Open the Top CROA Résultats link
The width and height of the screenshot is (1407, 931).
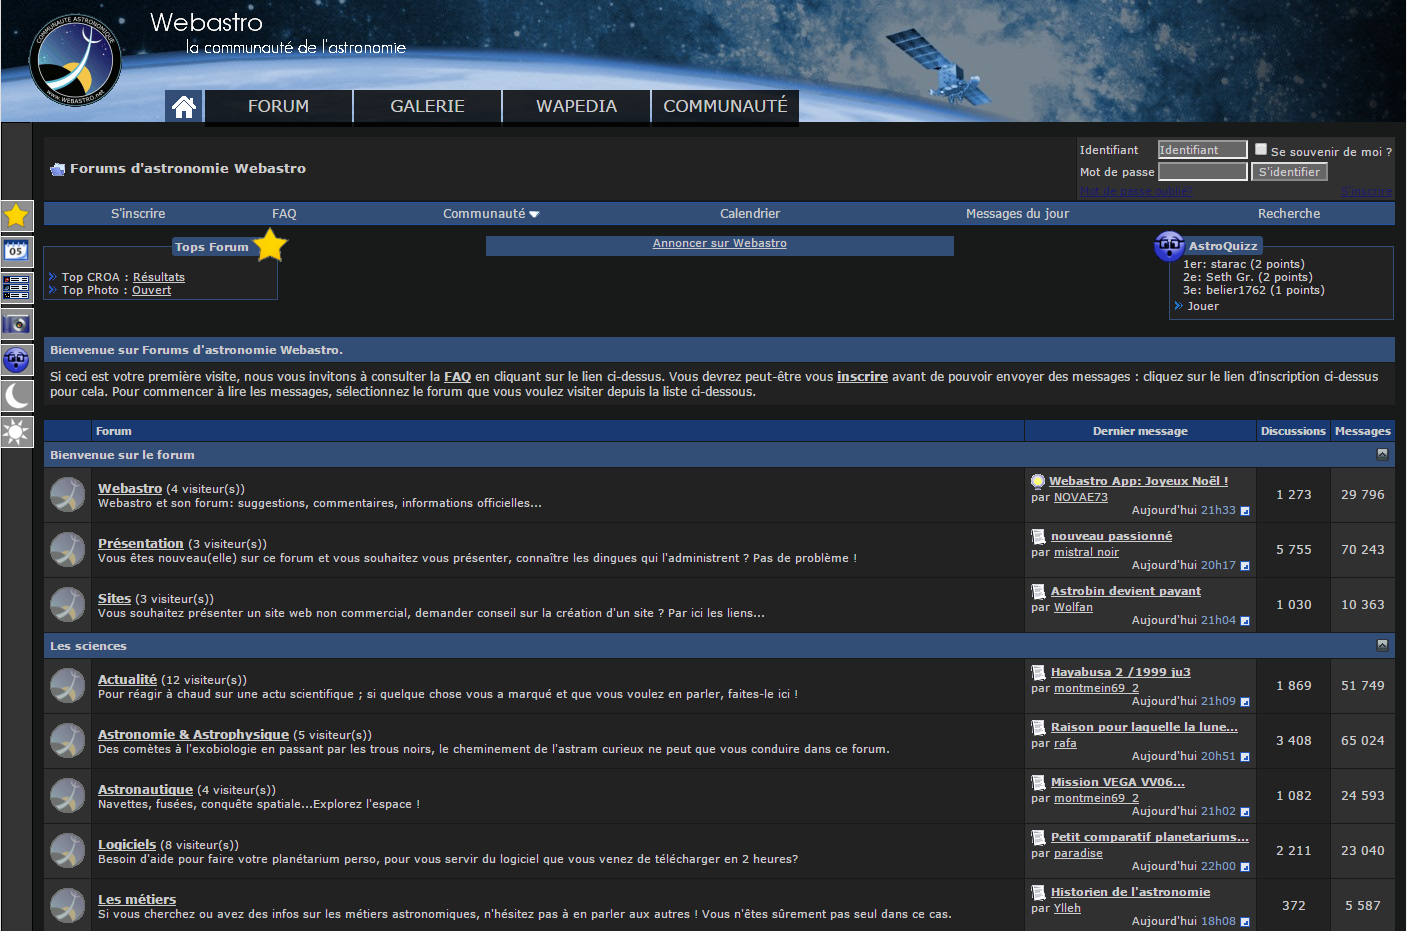click(x=159, y=277)
